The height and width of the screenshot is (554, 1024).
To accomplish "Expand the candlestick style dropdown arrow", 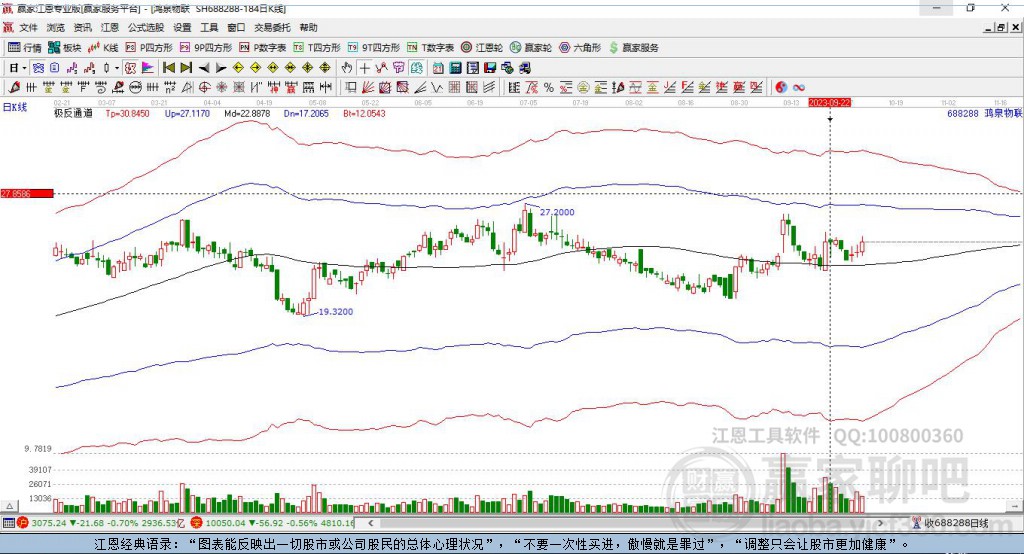I will [x=117, y=68].
